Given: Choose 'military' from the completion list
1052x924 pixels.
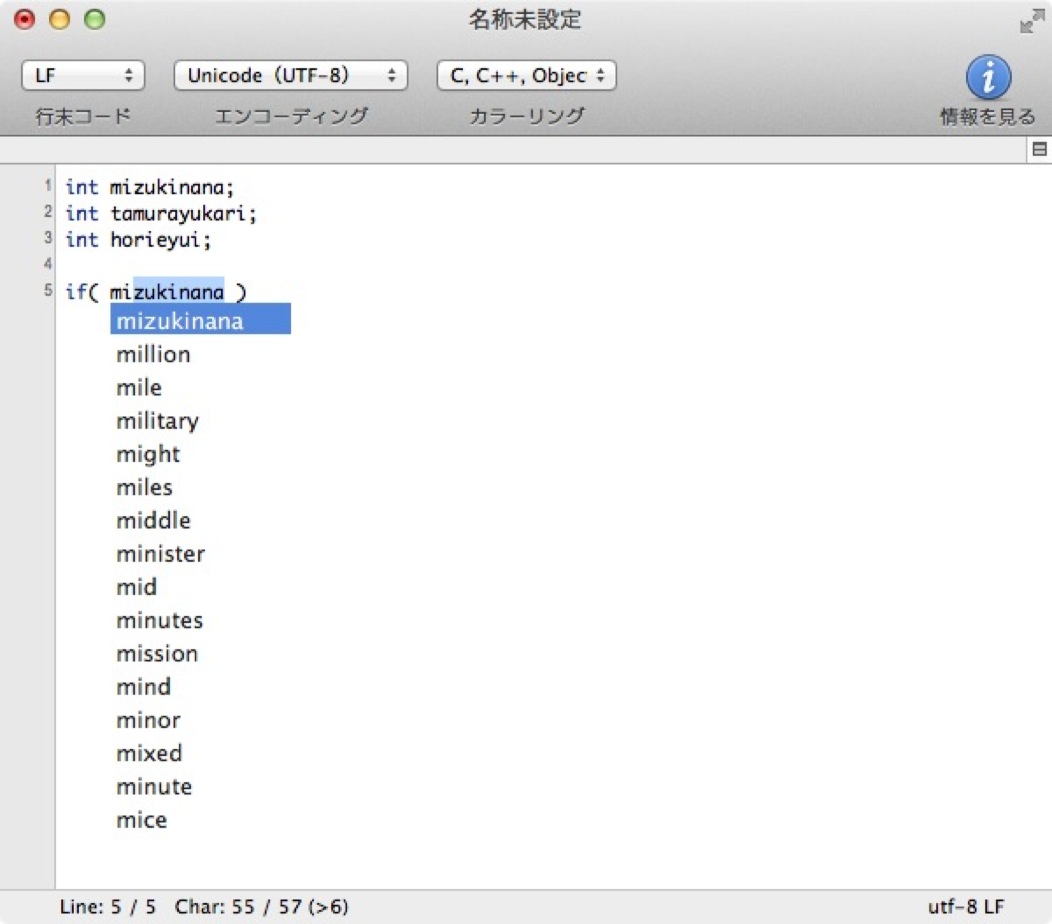Looking at the screenshot, I should click(158, 421).
